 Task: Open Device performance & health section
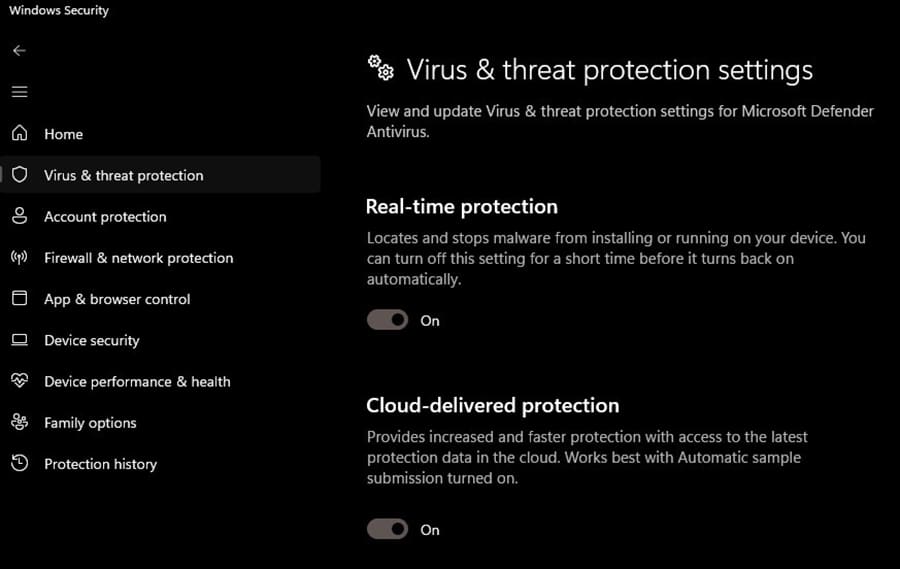(137, 382)
